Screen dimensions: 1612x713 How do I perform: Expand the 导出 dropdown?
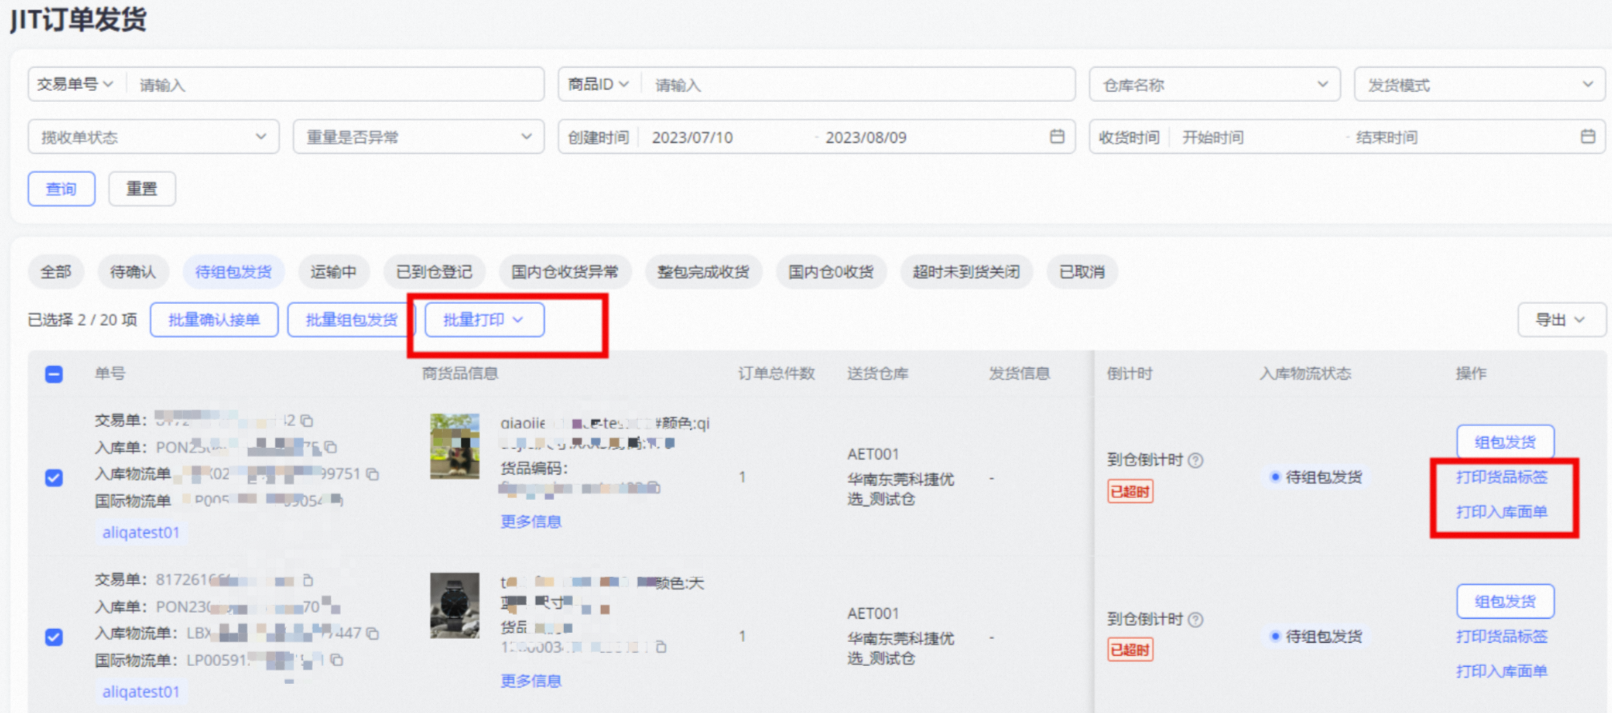[x=1560, y=320]
